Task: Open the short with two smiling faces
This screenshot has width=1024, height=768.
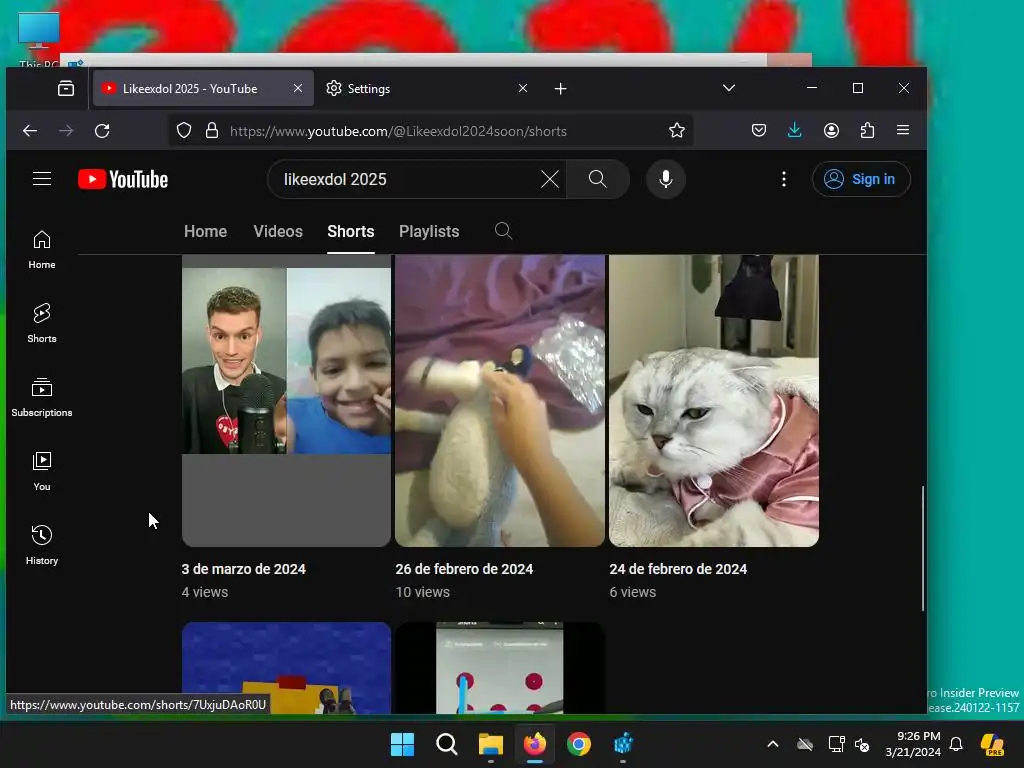Action: pyautogui.click(x=286, y=400)
